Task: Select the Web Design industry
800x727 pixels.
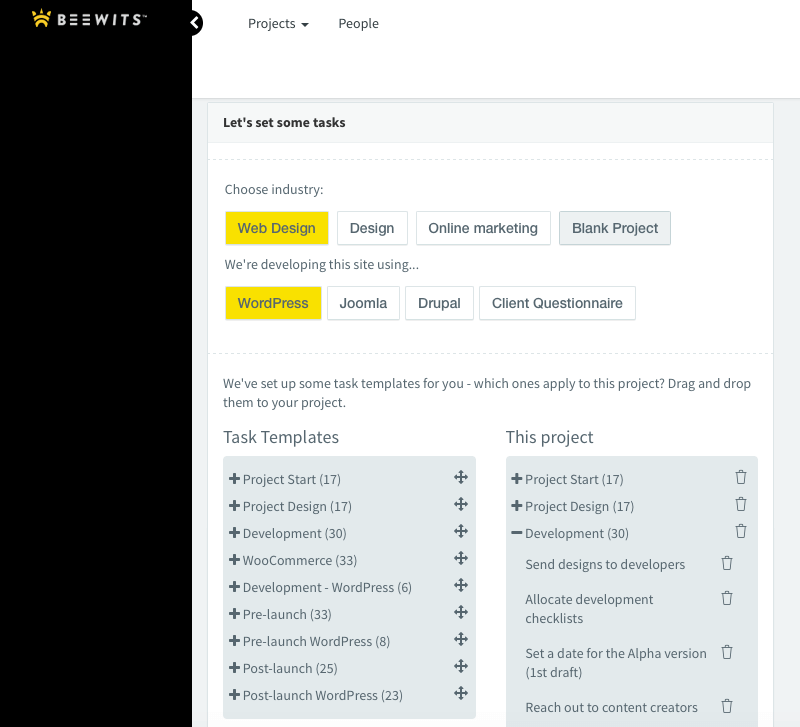Action: click(277, 228)
